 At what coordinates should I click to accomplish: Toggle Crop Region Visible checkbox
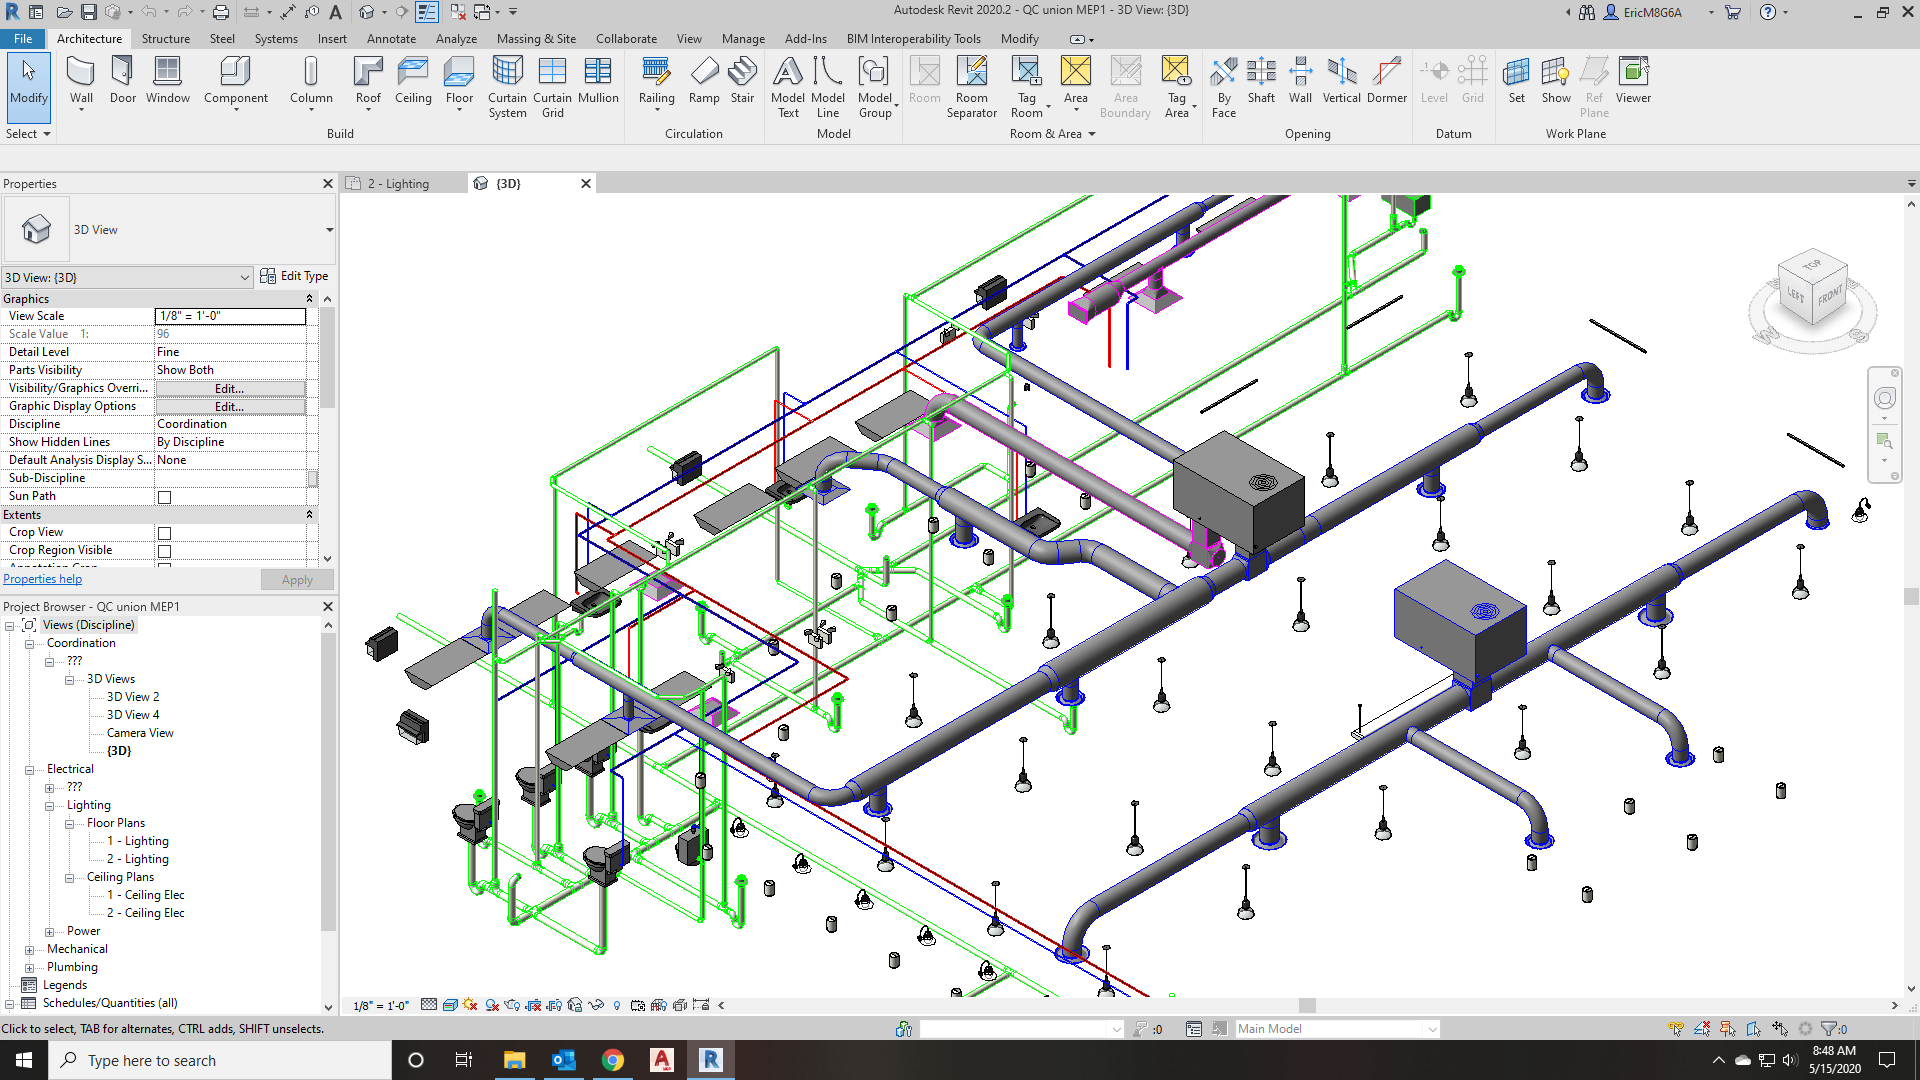164,550
